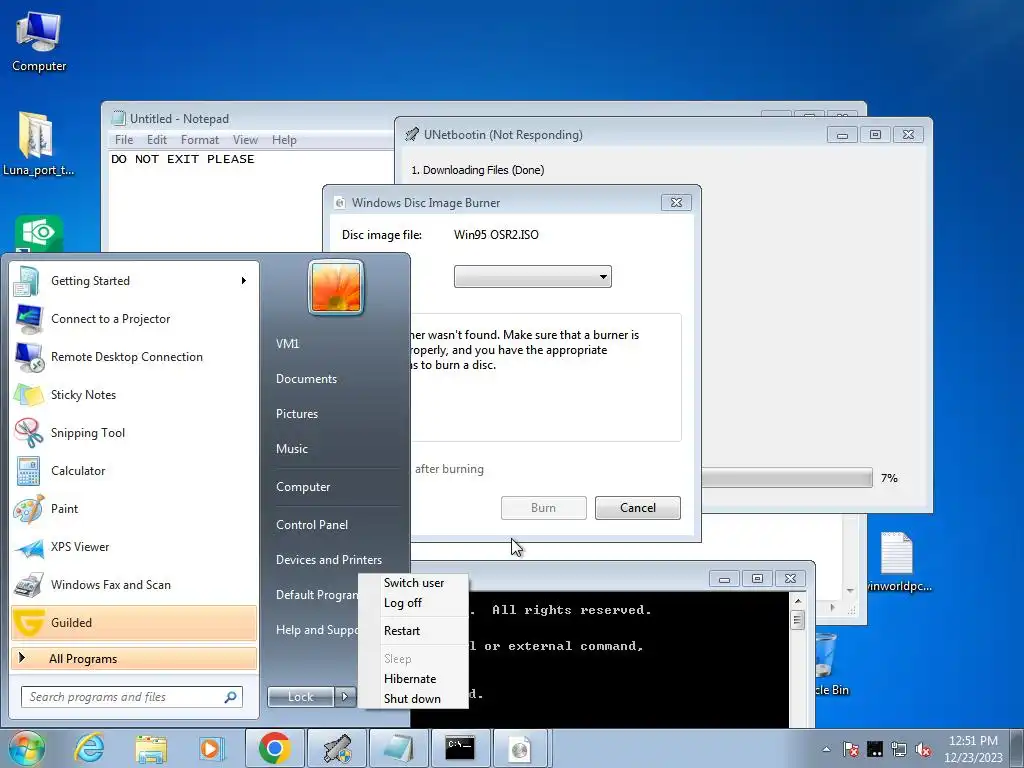Switch to Disc Image Burner taskbar icon

[x=520, y=748]
